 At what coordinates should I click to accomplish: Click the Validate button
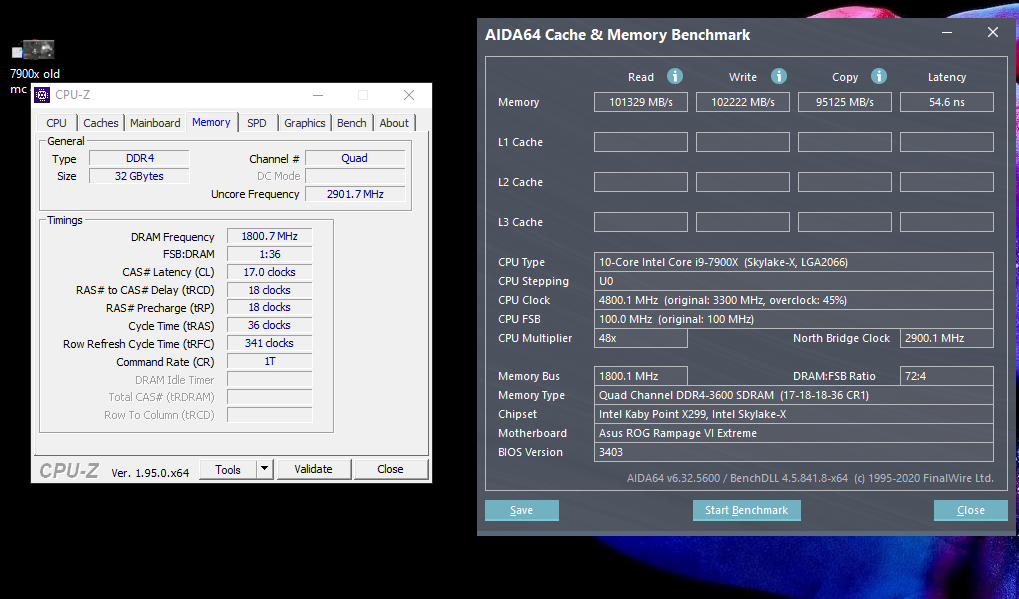click(x=313, y=469)
